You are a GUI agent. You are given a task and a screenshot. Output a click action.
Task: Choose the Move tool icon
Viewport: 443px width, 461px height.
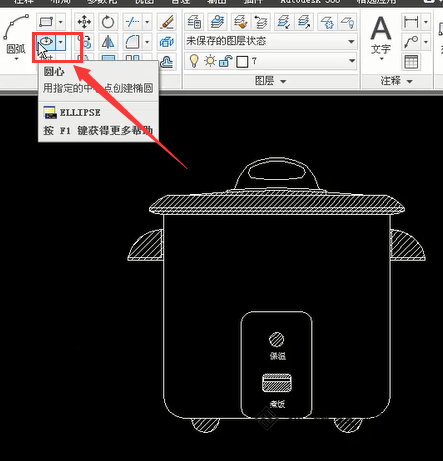[84, 22]
